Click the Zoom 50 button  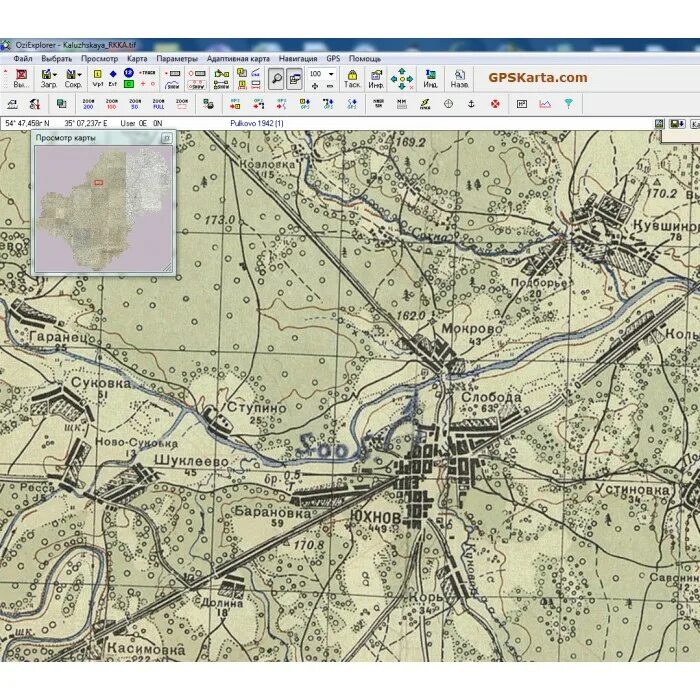(135, 104)
